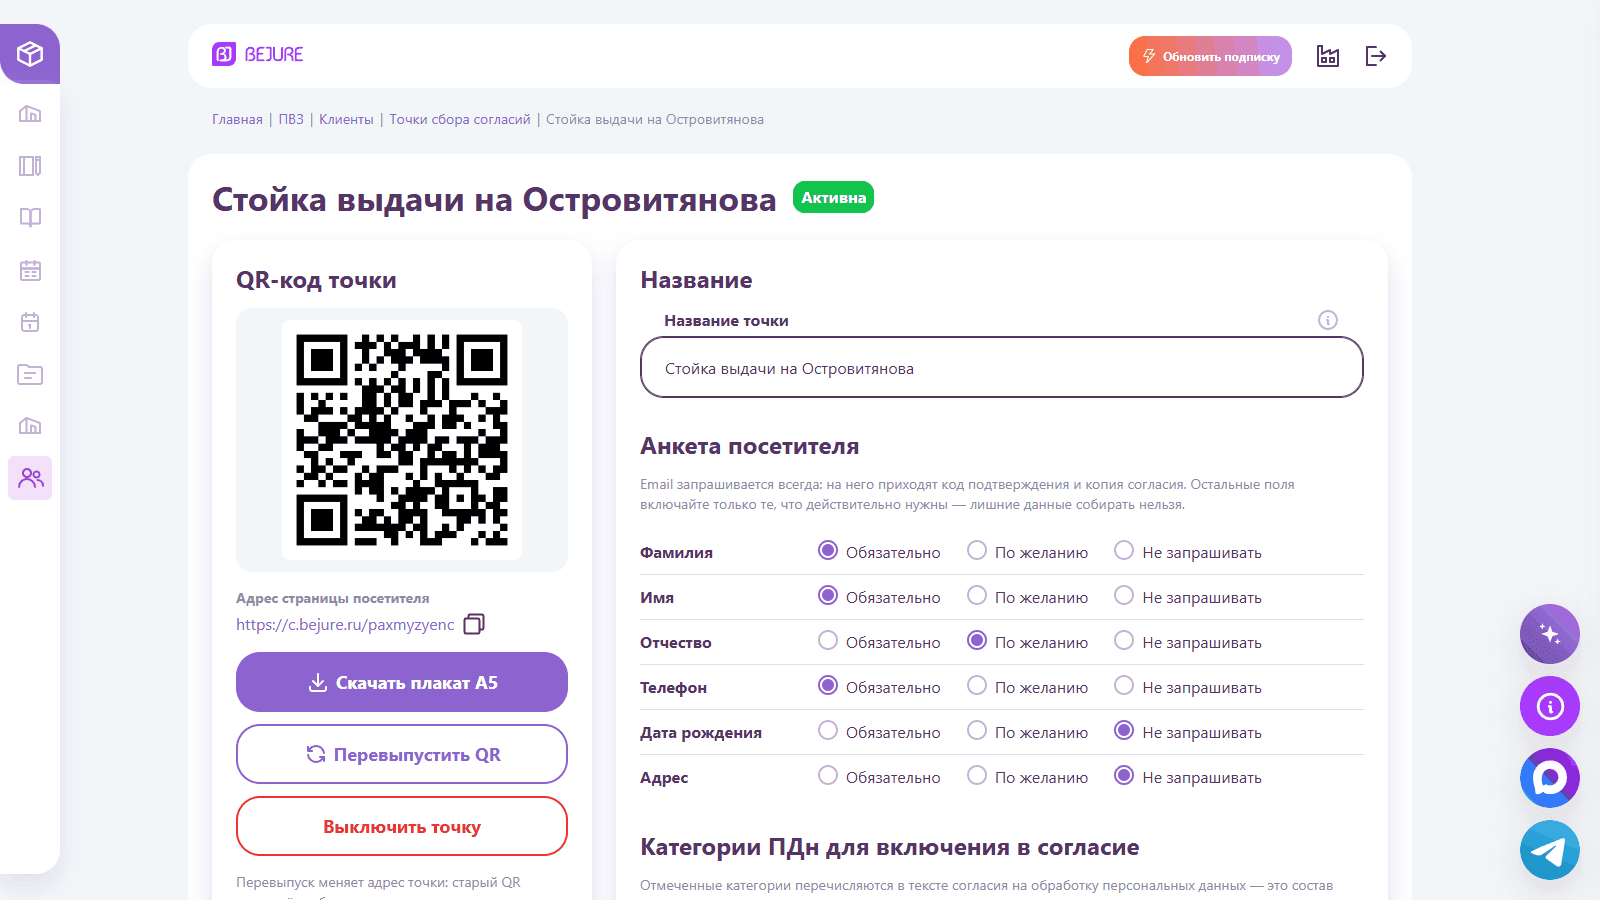Open the chat bubble floating button
Image resolution: width=1600 pixels, height=900 pixels.
1550,778
